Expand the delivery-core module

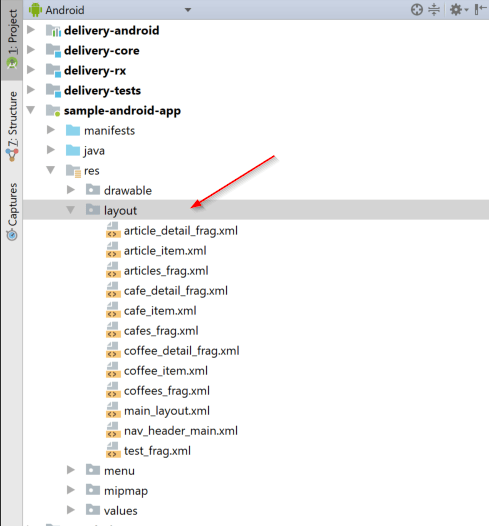coord(31,50)
